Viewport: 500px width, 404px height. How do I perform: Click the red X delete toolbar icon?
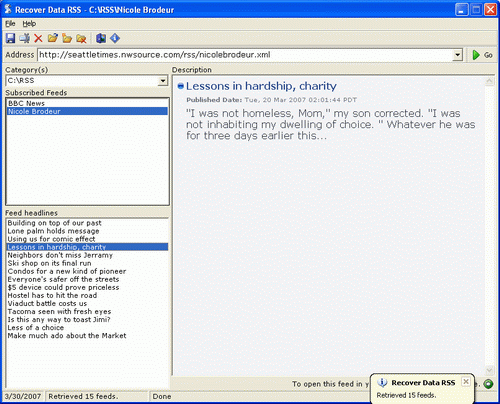coord(38,38)
